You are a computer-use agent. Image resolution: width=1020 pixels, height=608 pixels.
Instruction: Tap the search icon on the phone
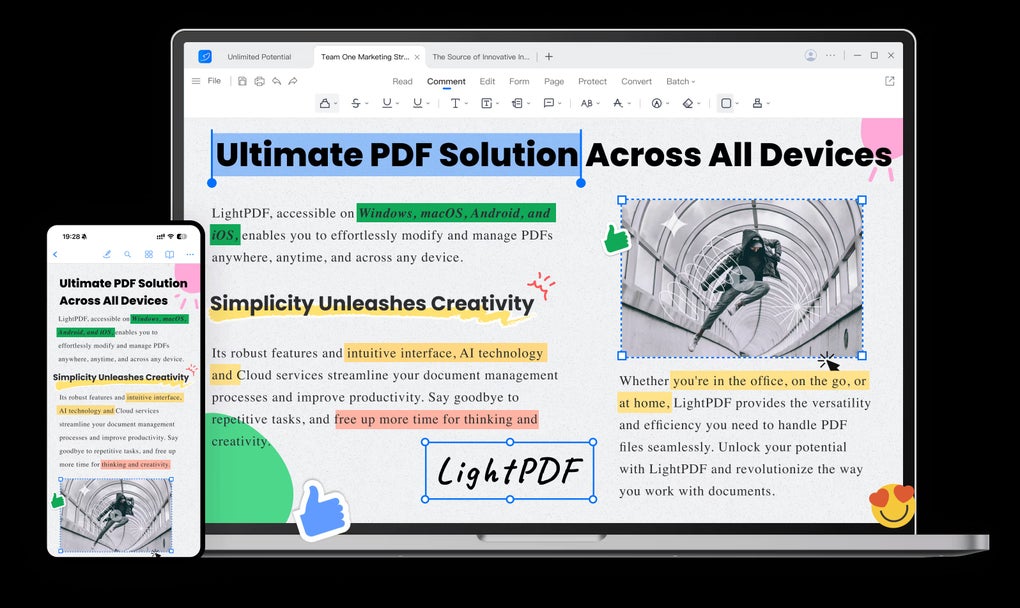point(128,254)
